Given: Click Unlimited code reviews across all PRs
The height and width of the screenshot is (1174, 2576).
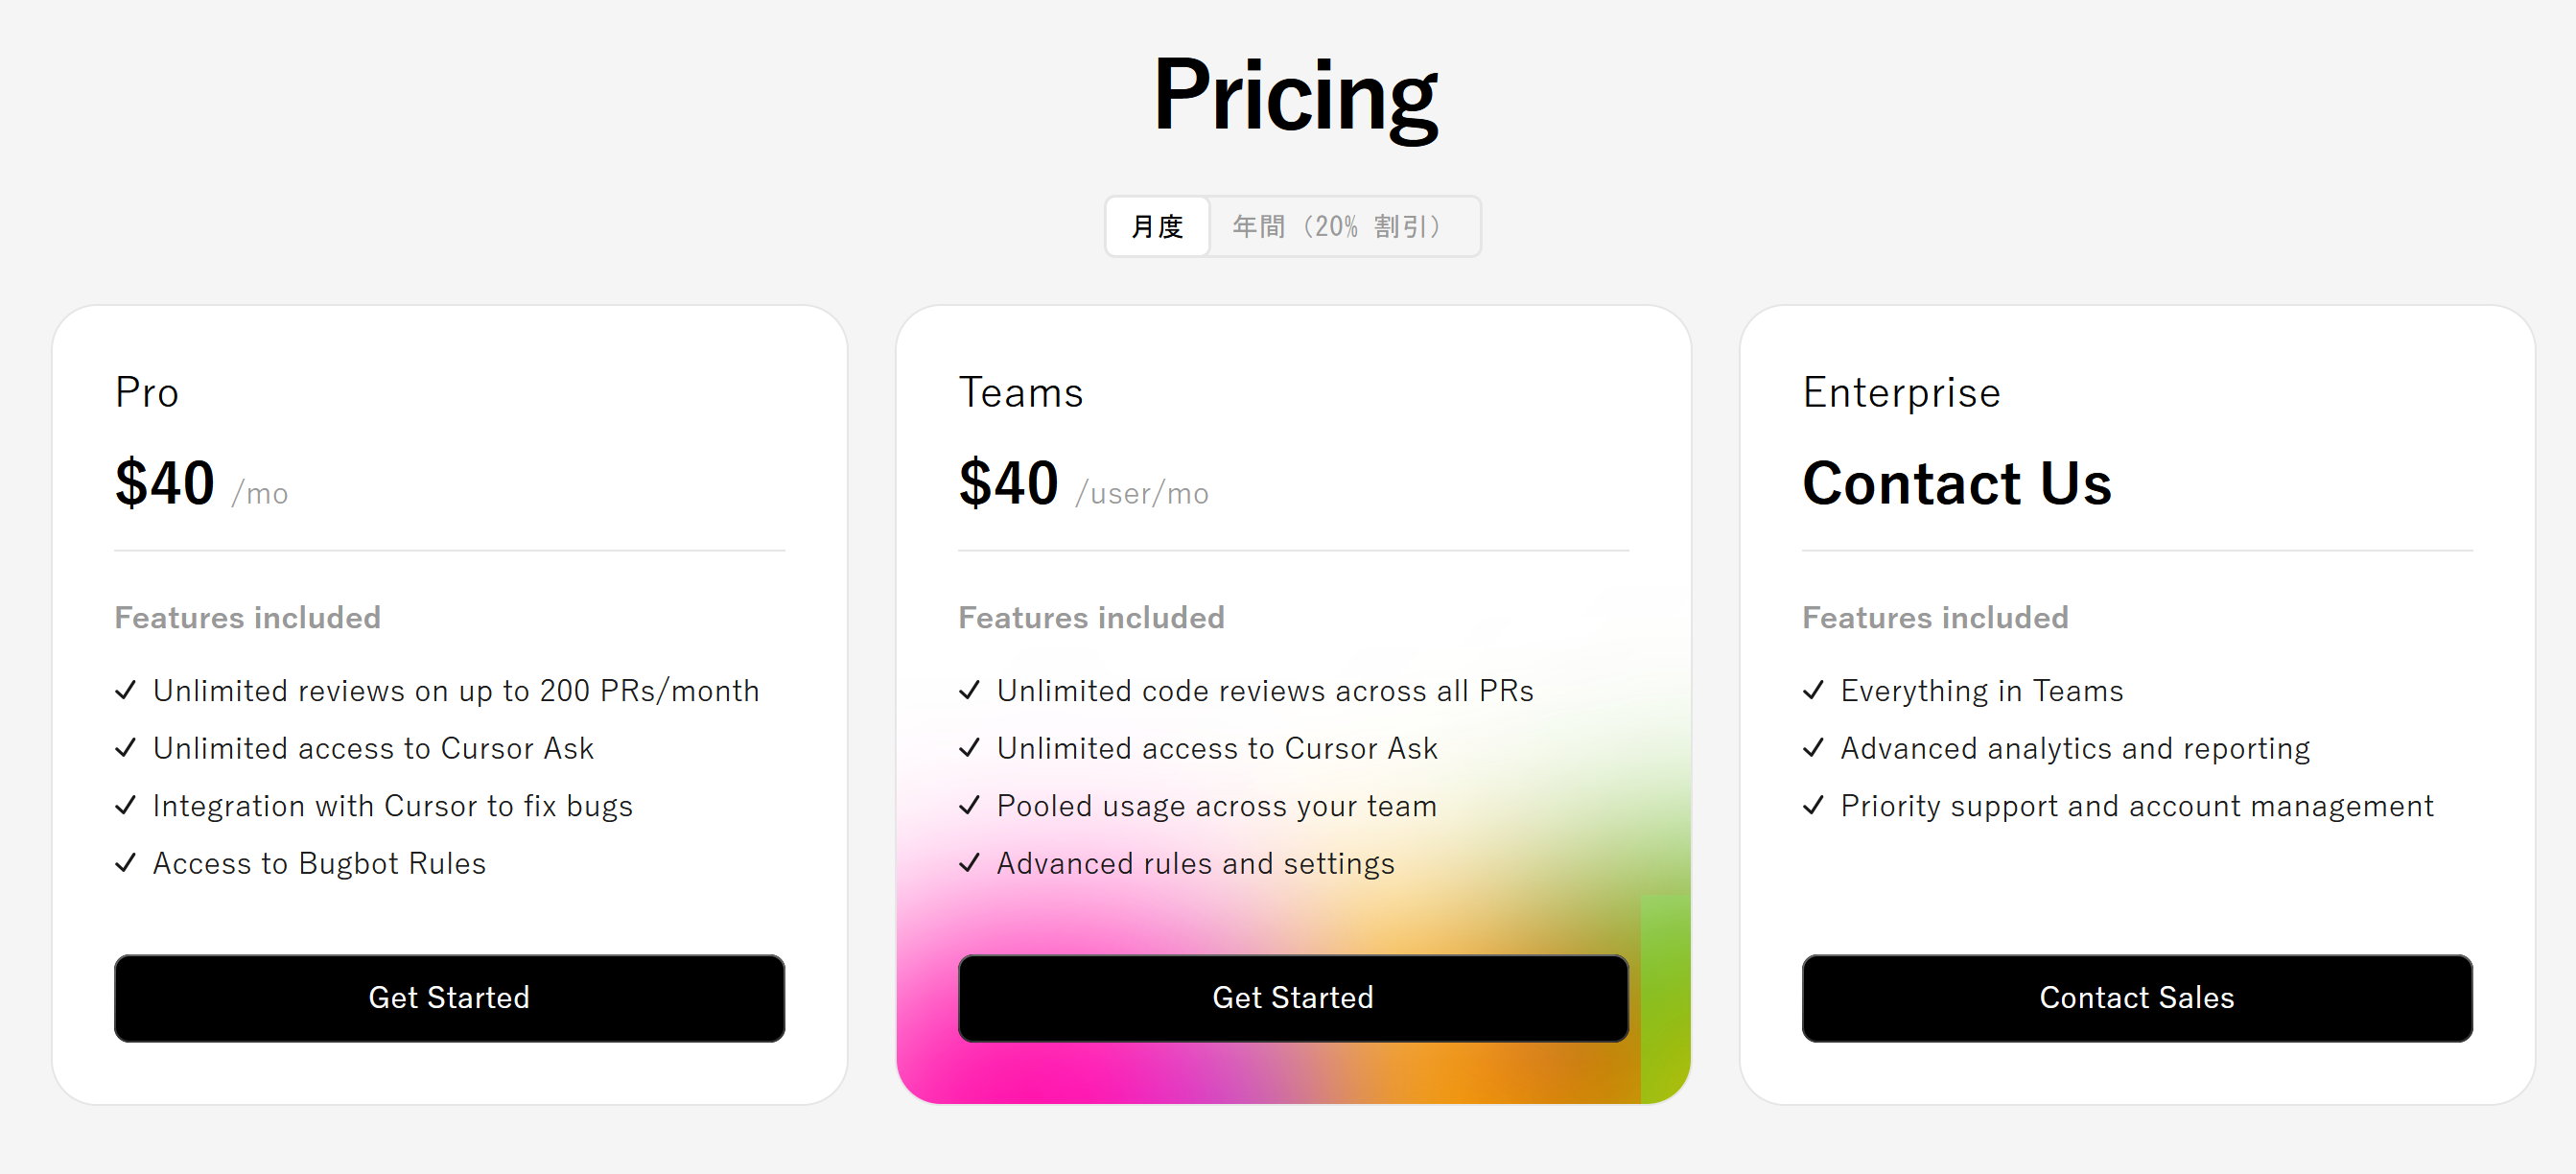Looking at the screenshot, I should pos(1264,691).
